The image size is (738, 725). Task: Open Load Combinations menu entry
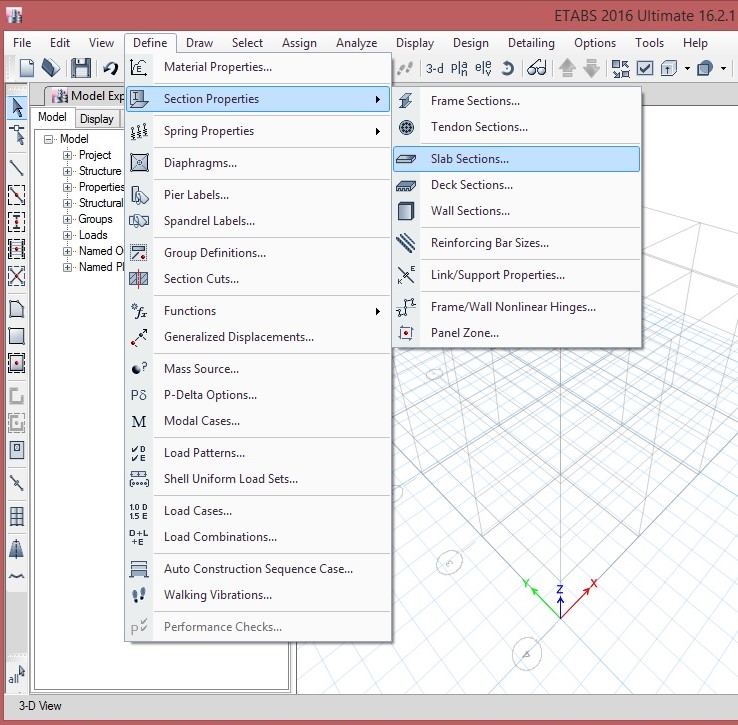point(220,537)
